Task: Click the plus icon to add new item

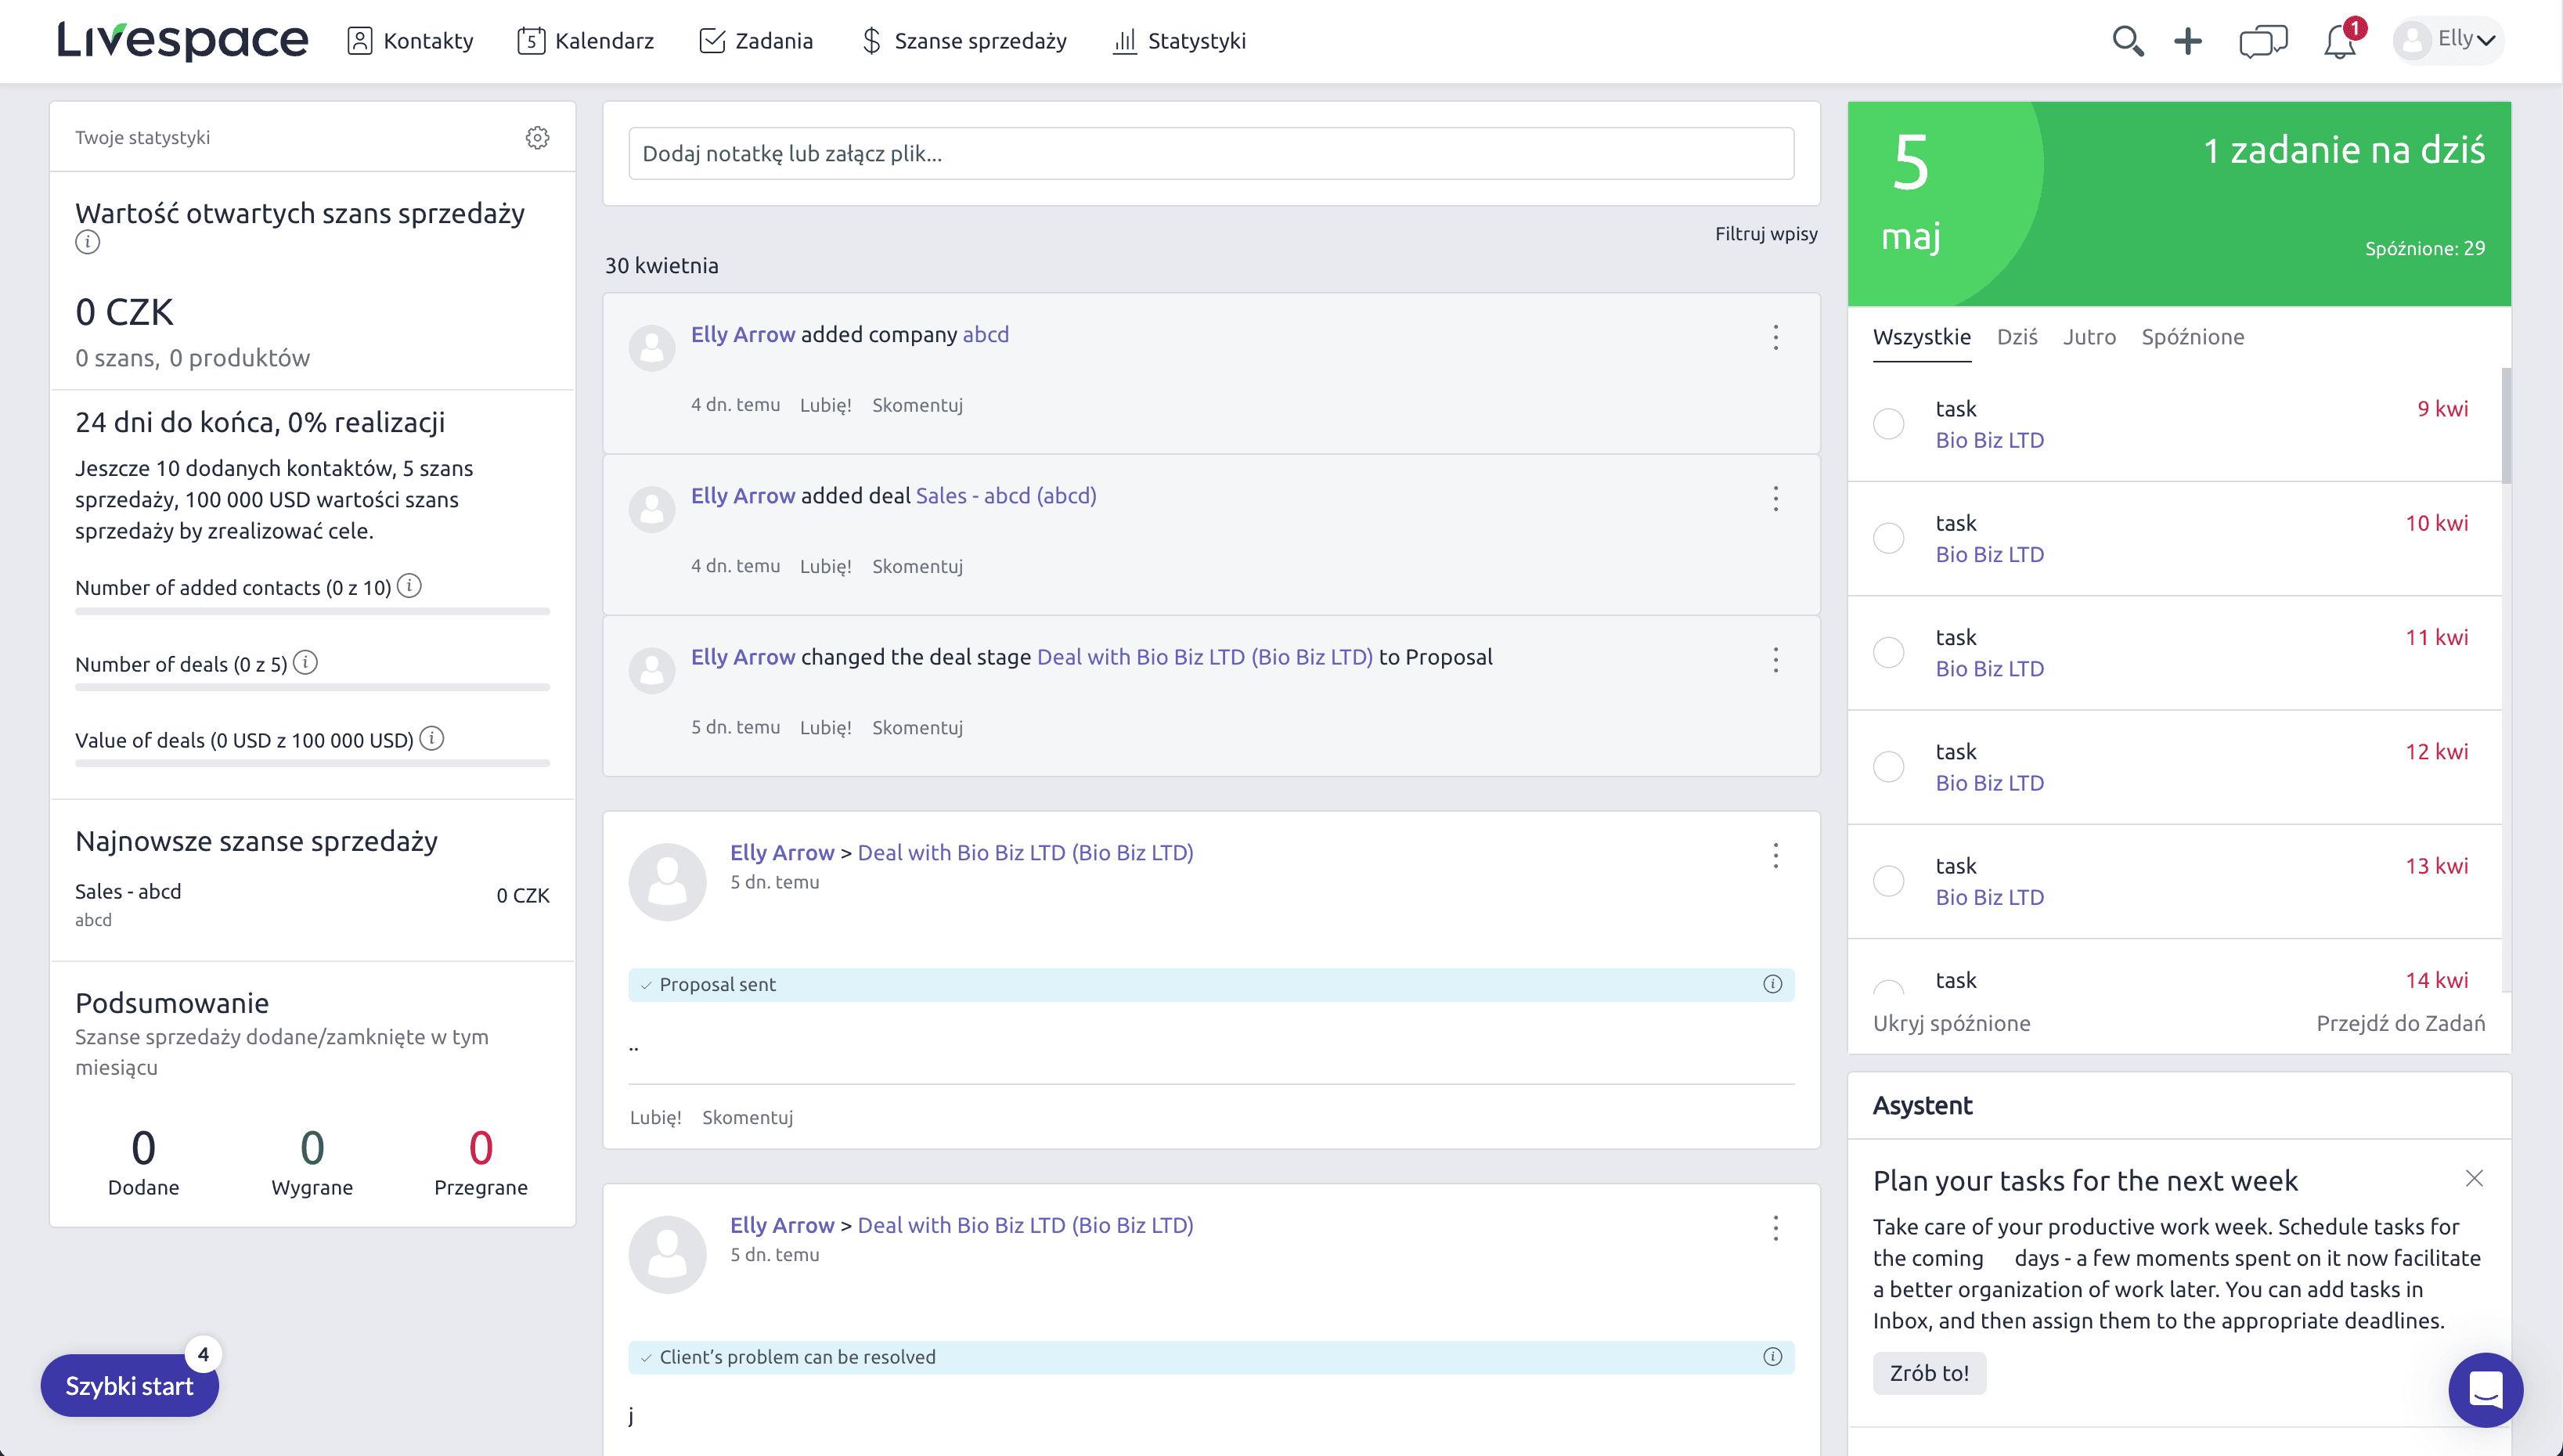Action: click(2188, 41)
